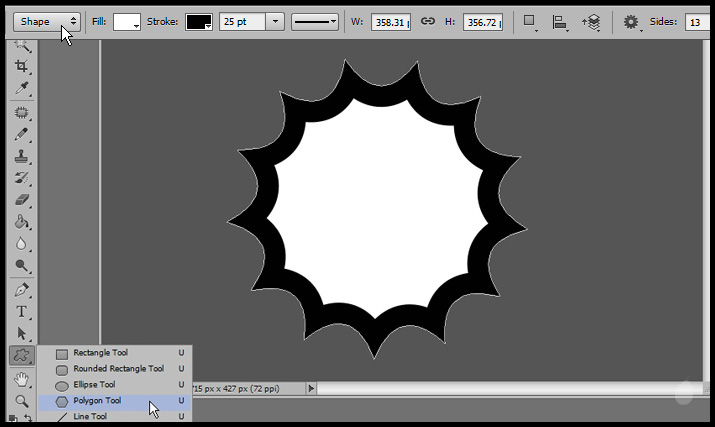715x427 pixels.
Task: Toggle the link width and height icon
Action: pyautogui.click(x=427, y=21)
